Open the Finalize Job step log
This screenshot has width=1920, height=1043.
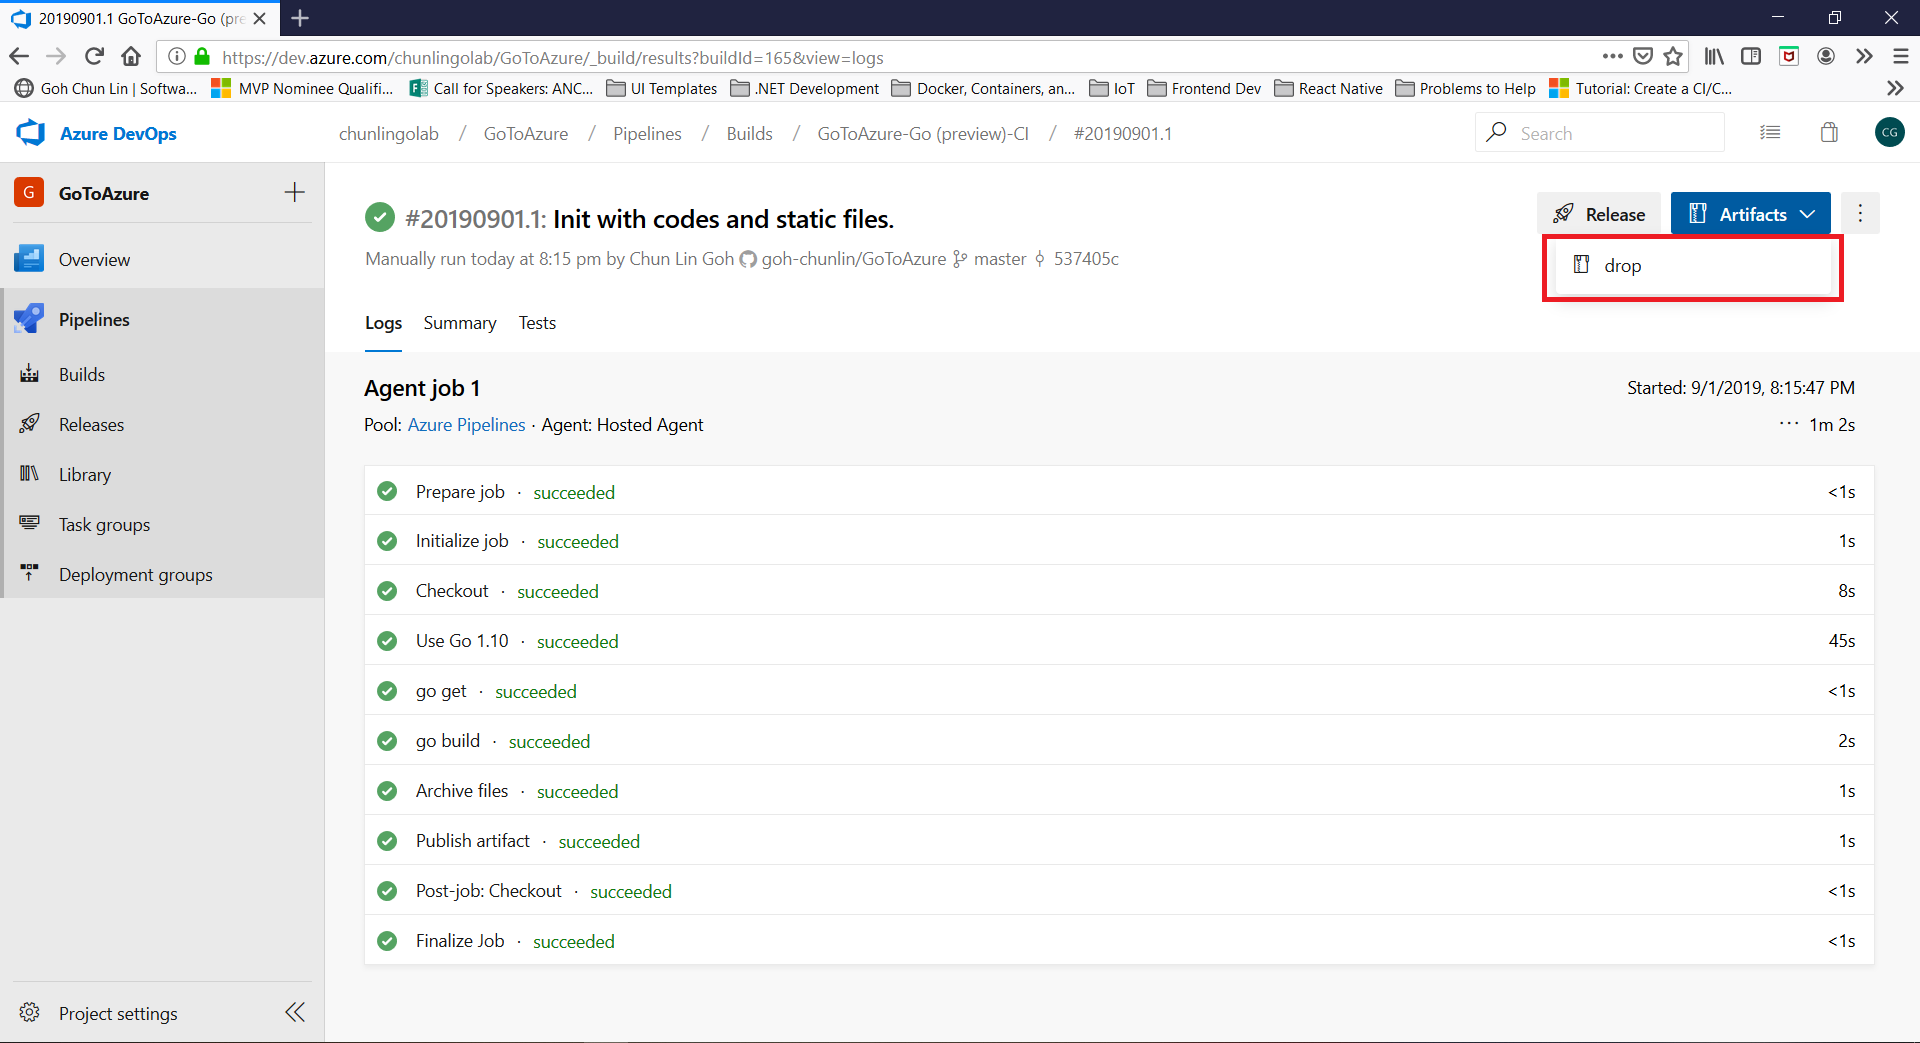[1119, 941]
